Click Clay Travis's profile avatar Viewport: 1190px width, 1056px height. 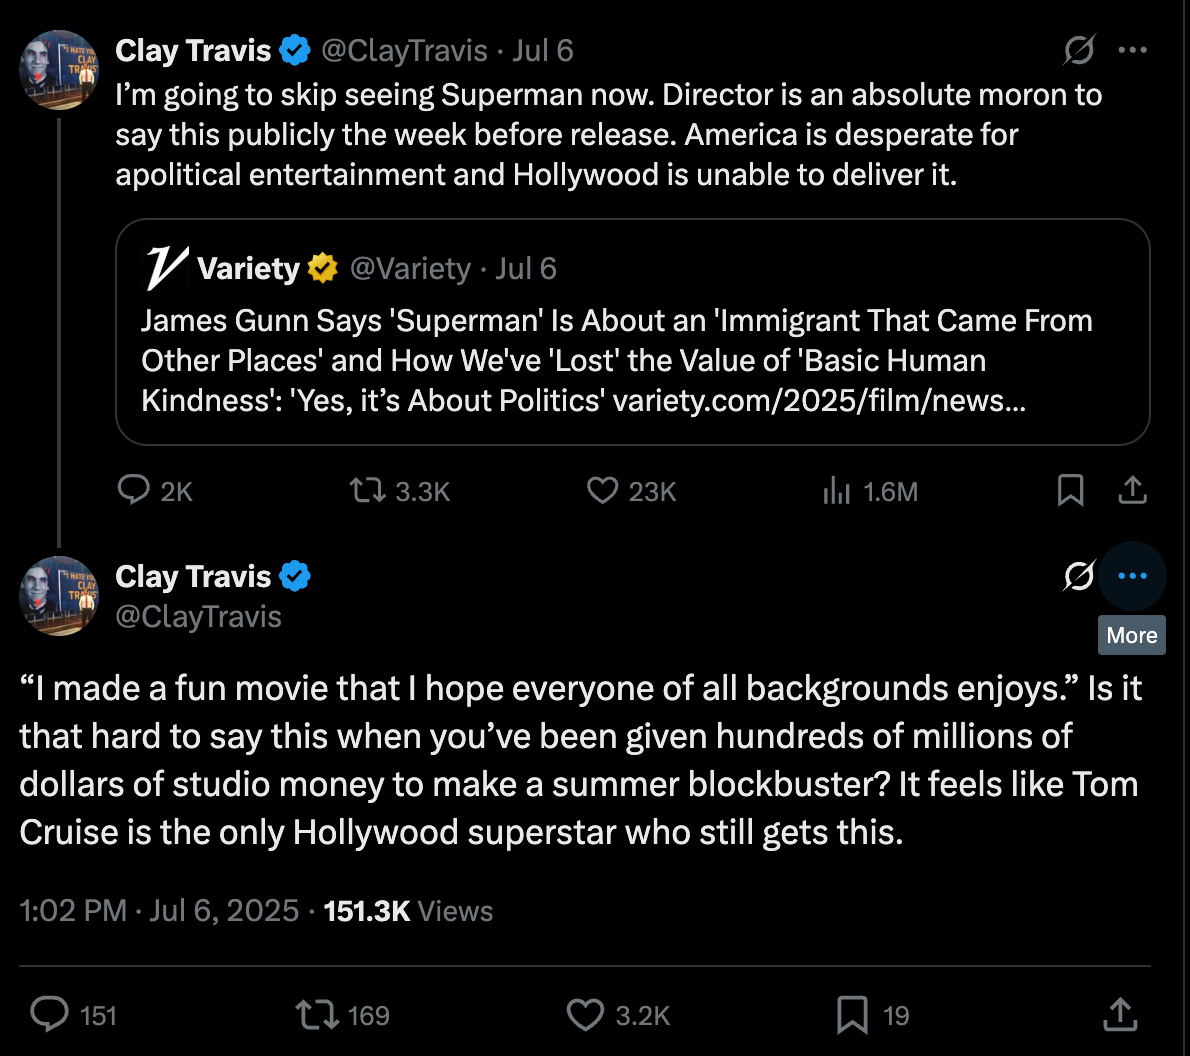point(59,70)
